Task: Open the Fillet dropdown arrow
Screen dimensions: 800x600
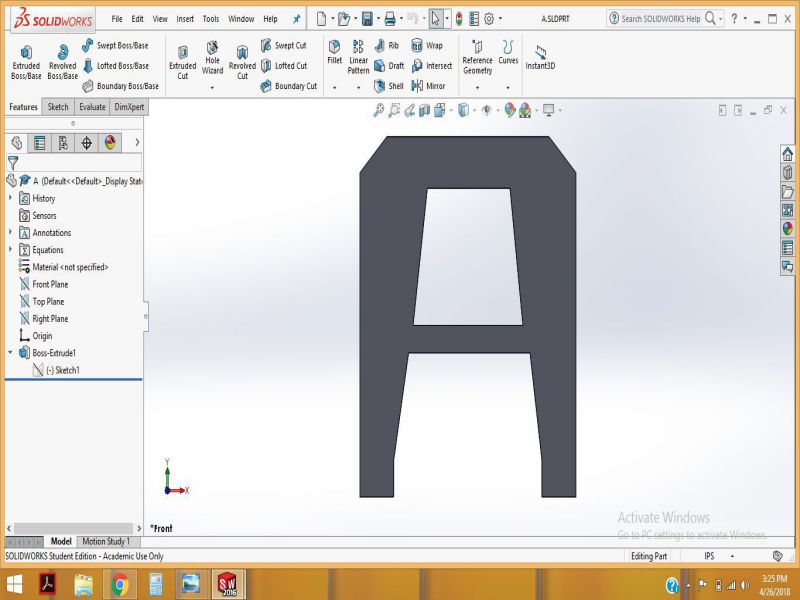Action: tap(335, 88)
